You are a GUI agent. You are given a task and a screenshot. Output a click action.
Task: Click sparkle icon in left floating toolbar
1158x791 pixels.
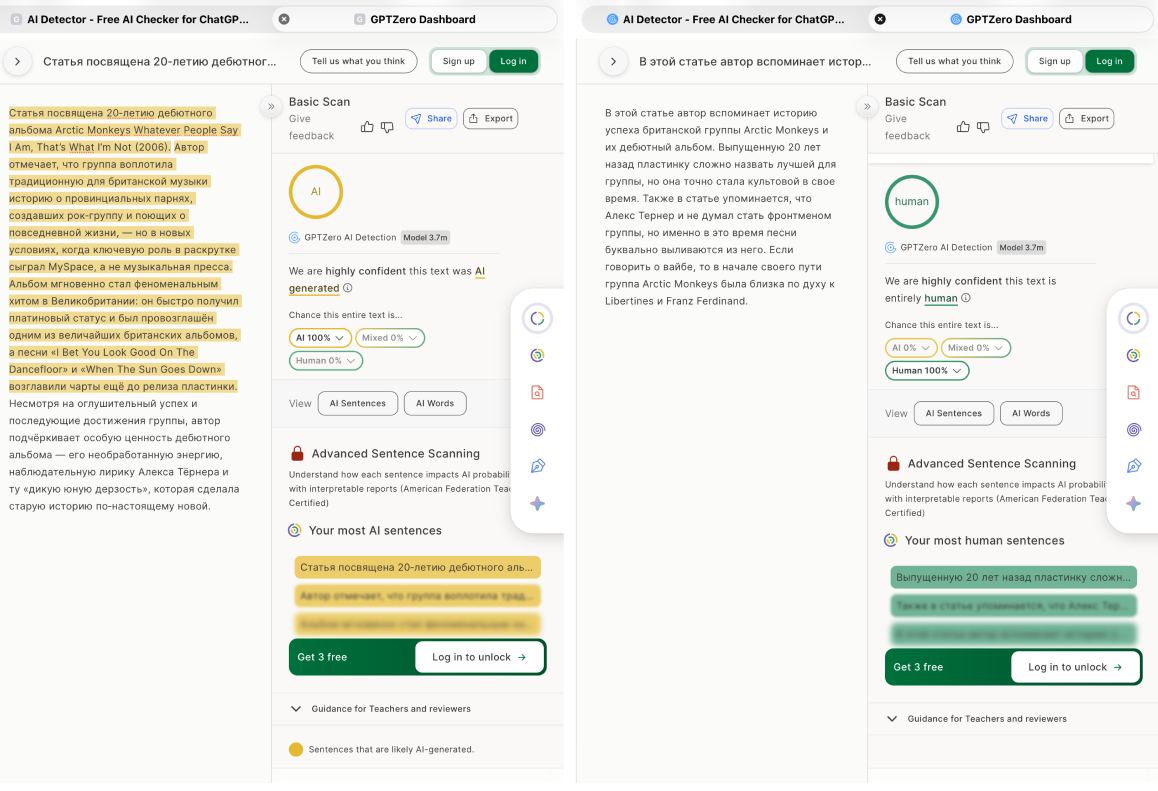coord(537,503)
